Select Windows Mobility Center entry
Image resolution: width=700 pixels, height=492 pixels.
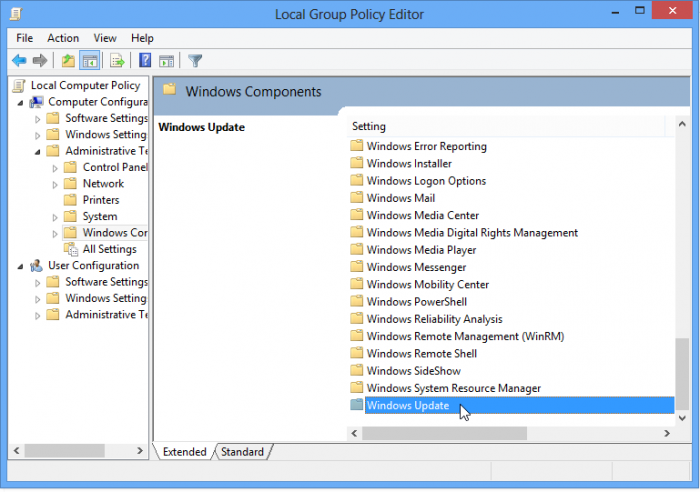coord(428,284)
